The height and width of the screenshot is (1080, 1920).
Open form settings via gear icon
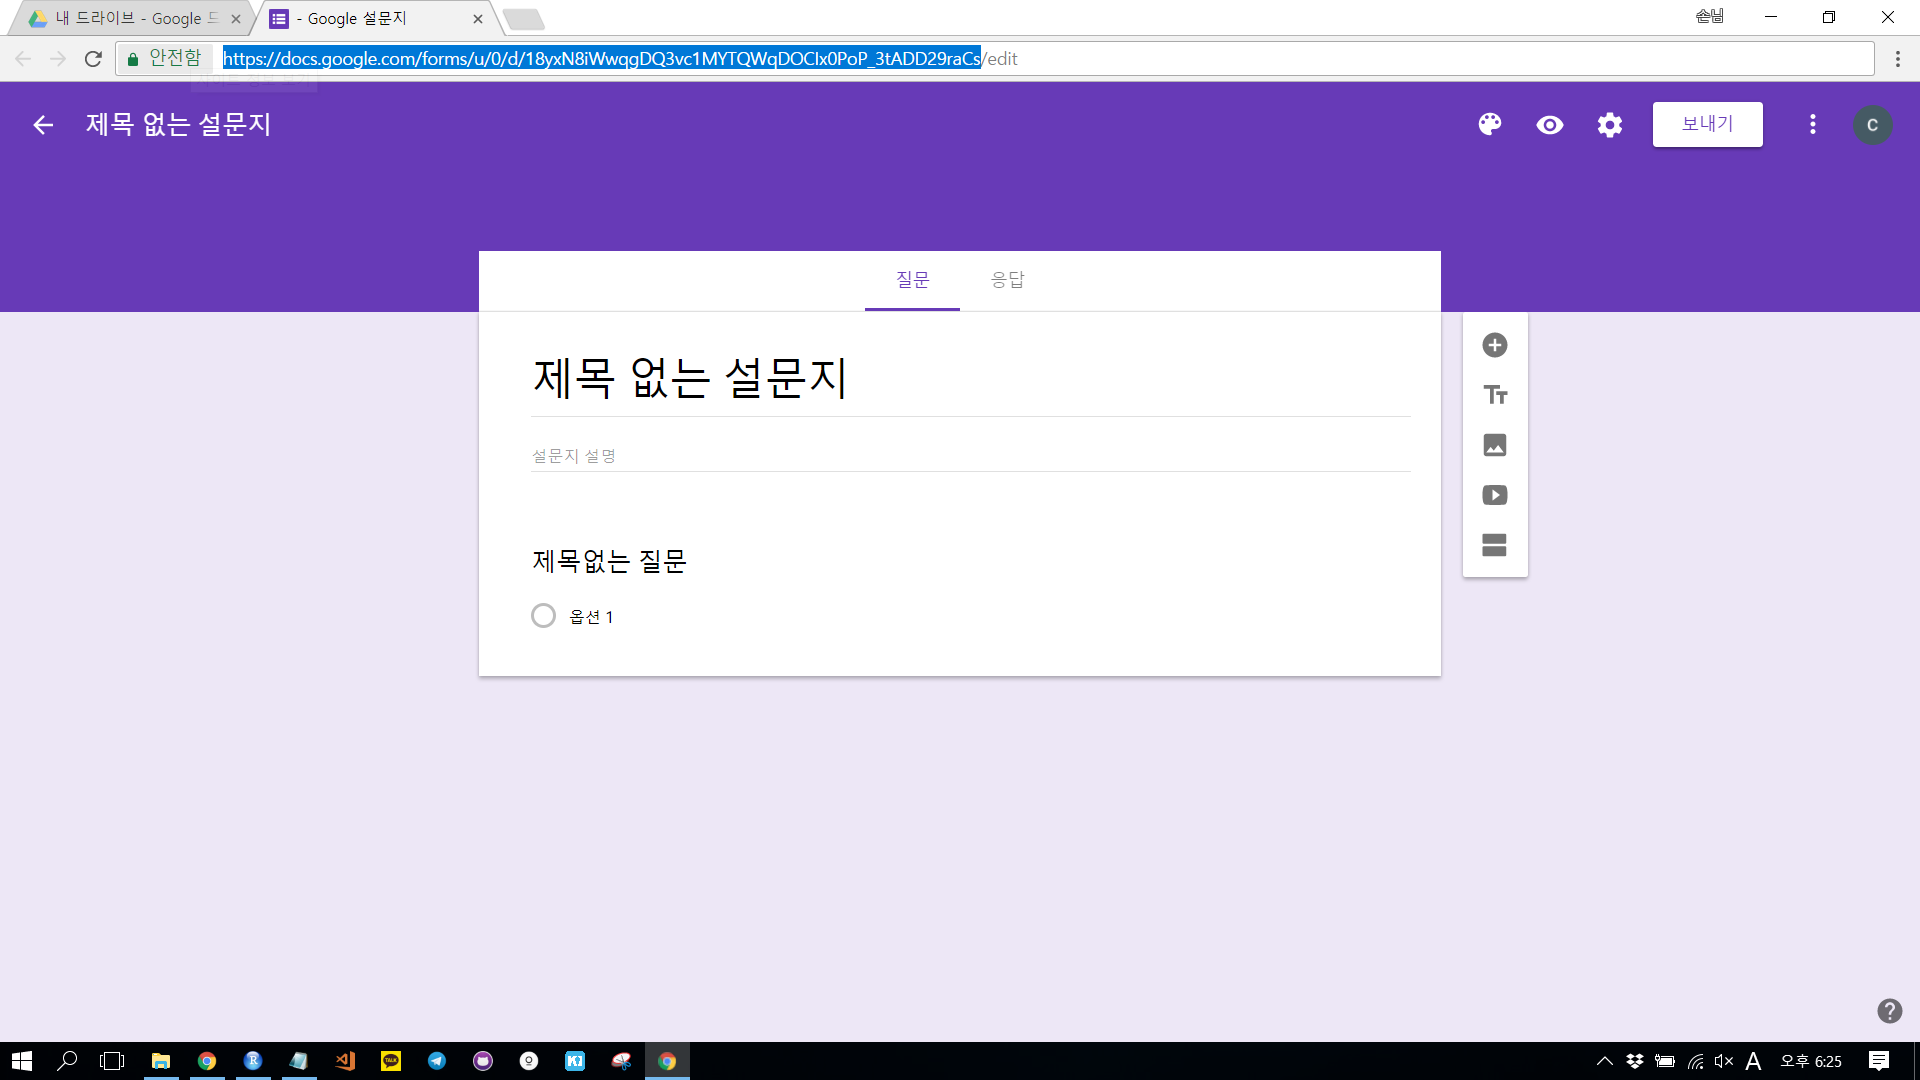pyautogui.click(x=1609, y=125)
